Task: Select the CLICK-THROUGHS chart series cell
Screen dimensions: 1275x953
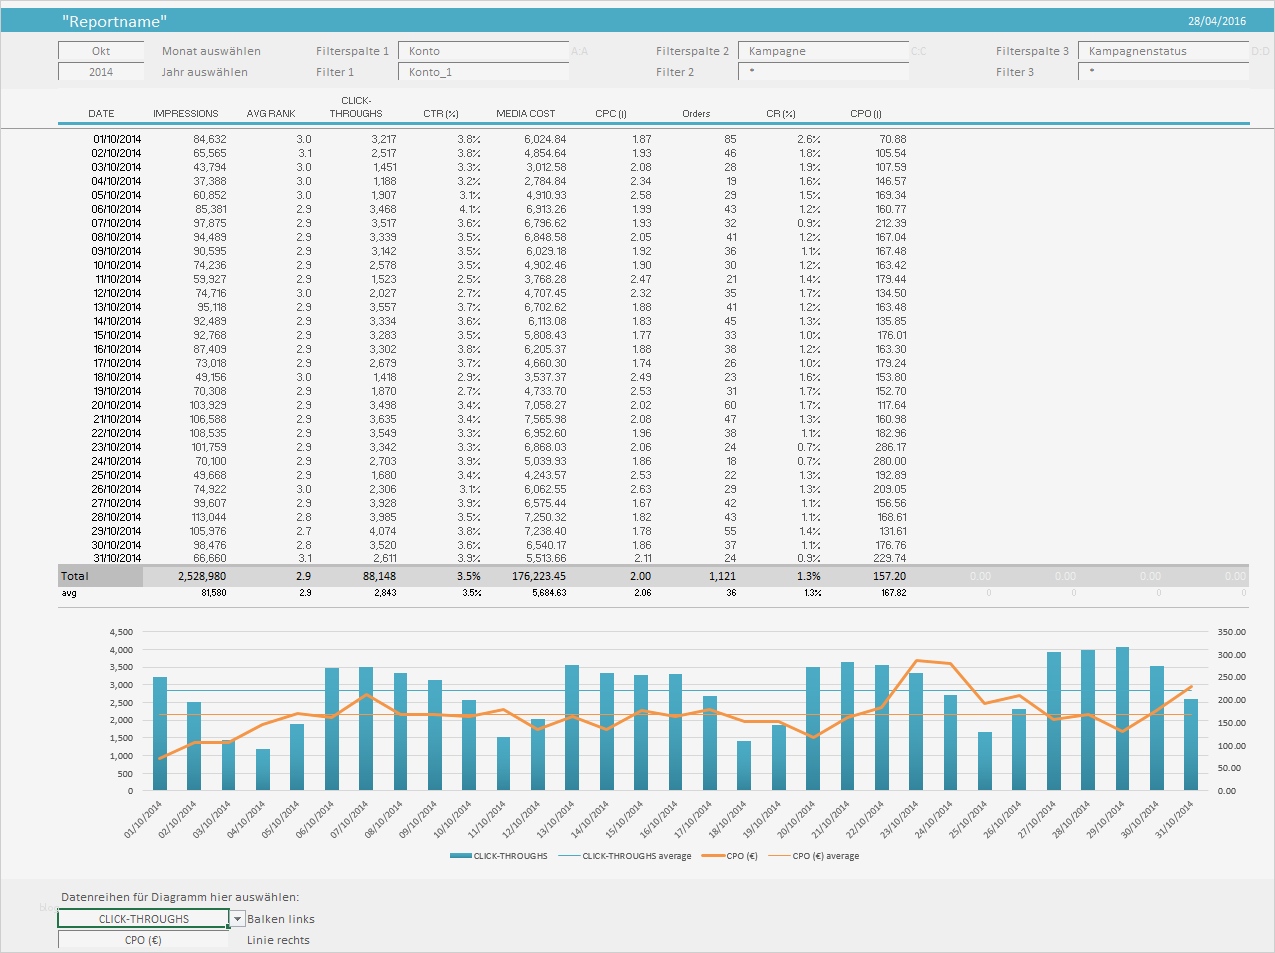Action: point(143,919)
